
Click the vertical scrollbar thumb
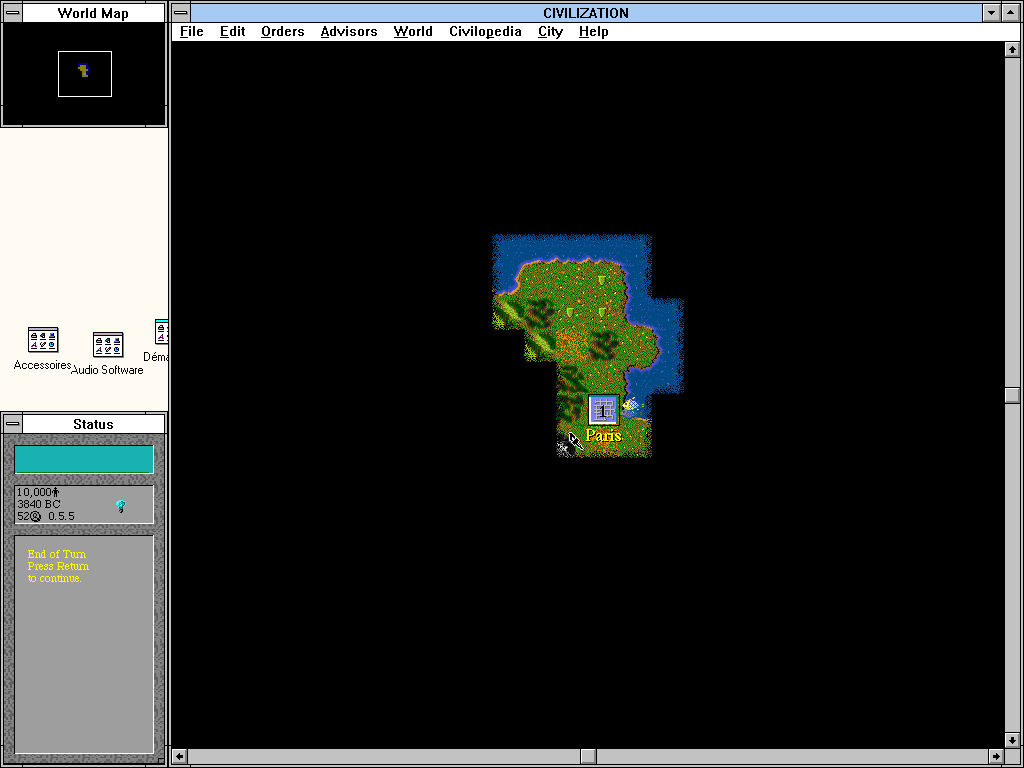tap(1012, 395)
